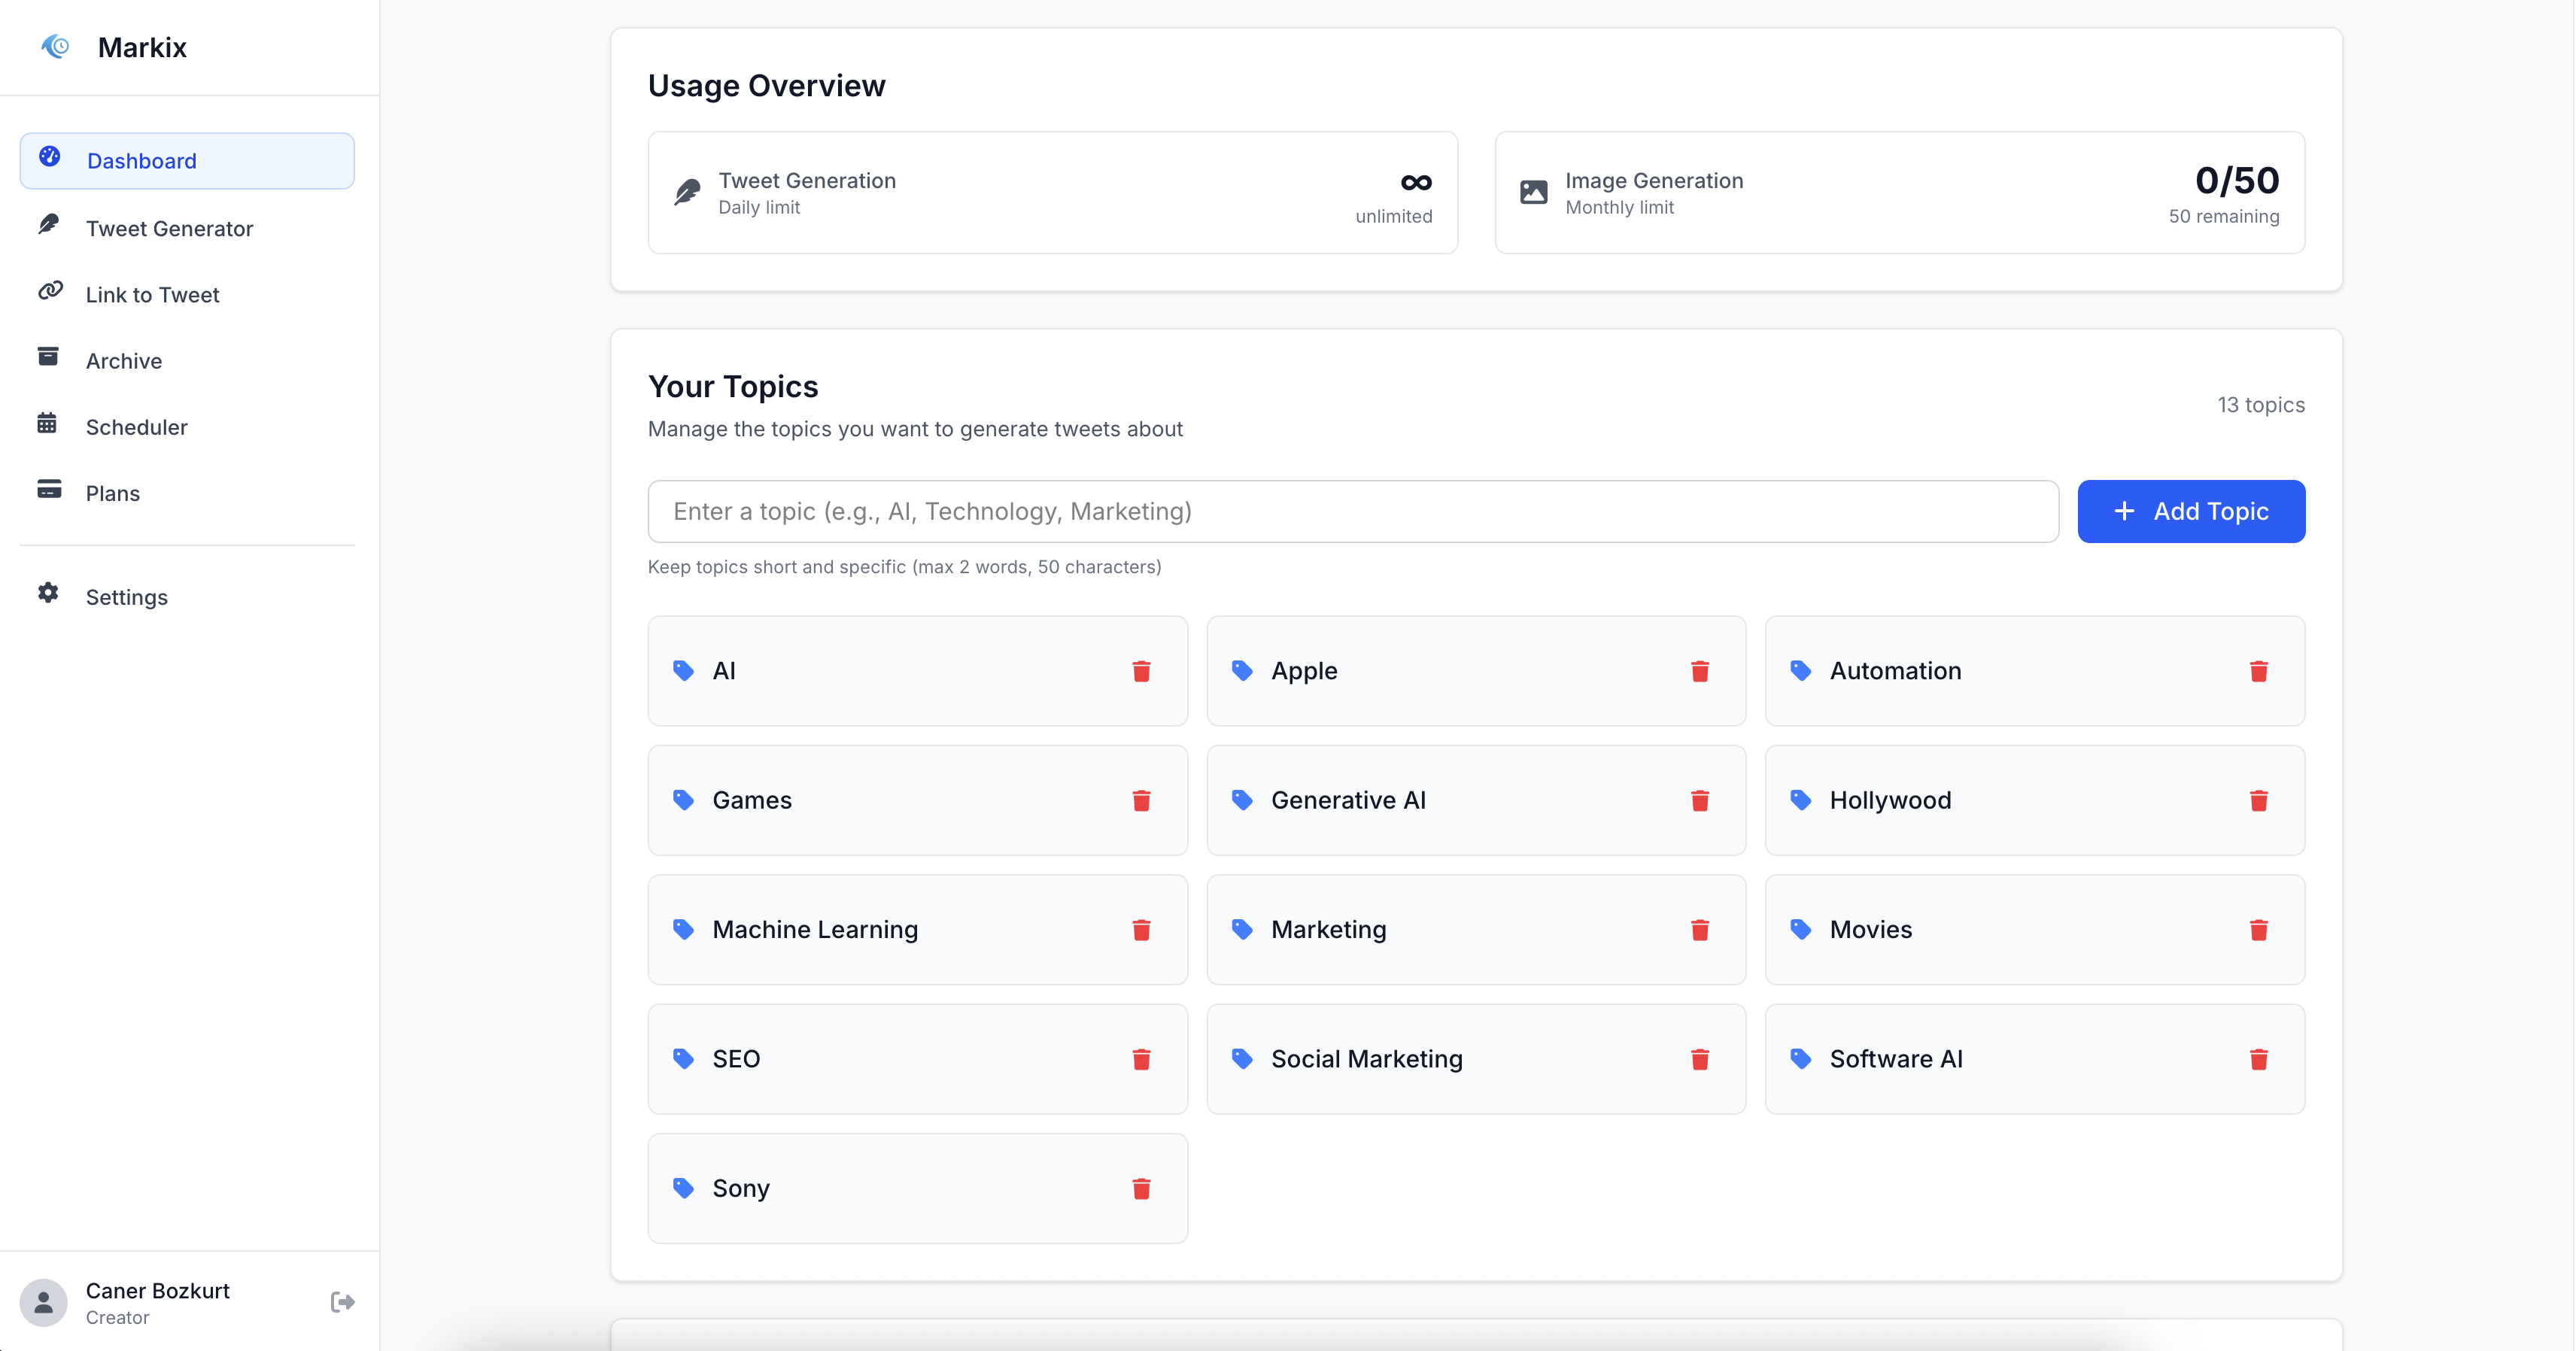Click tag icon on Automation topic

[x=1800, y=671]
